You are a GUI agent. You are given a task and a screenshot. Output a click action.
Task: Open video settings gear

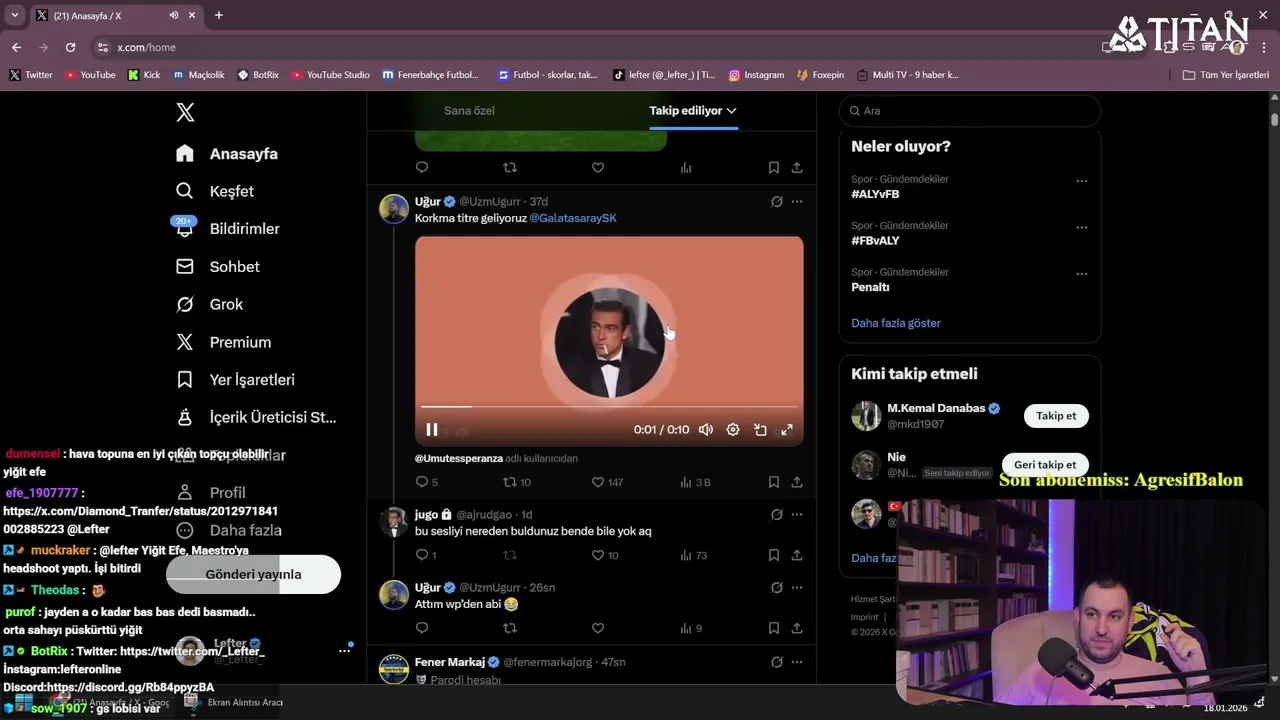[x=733, y=430]
